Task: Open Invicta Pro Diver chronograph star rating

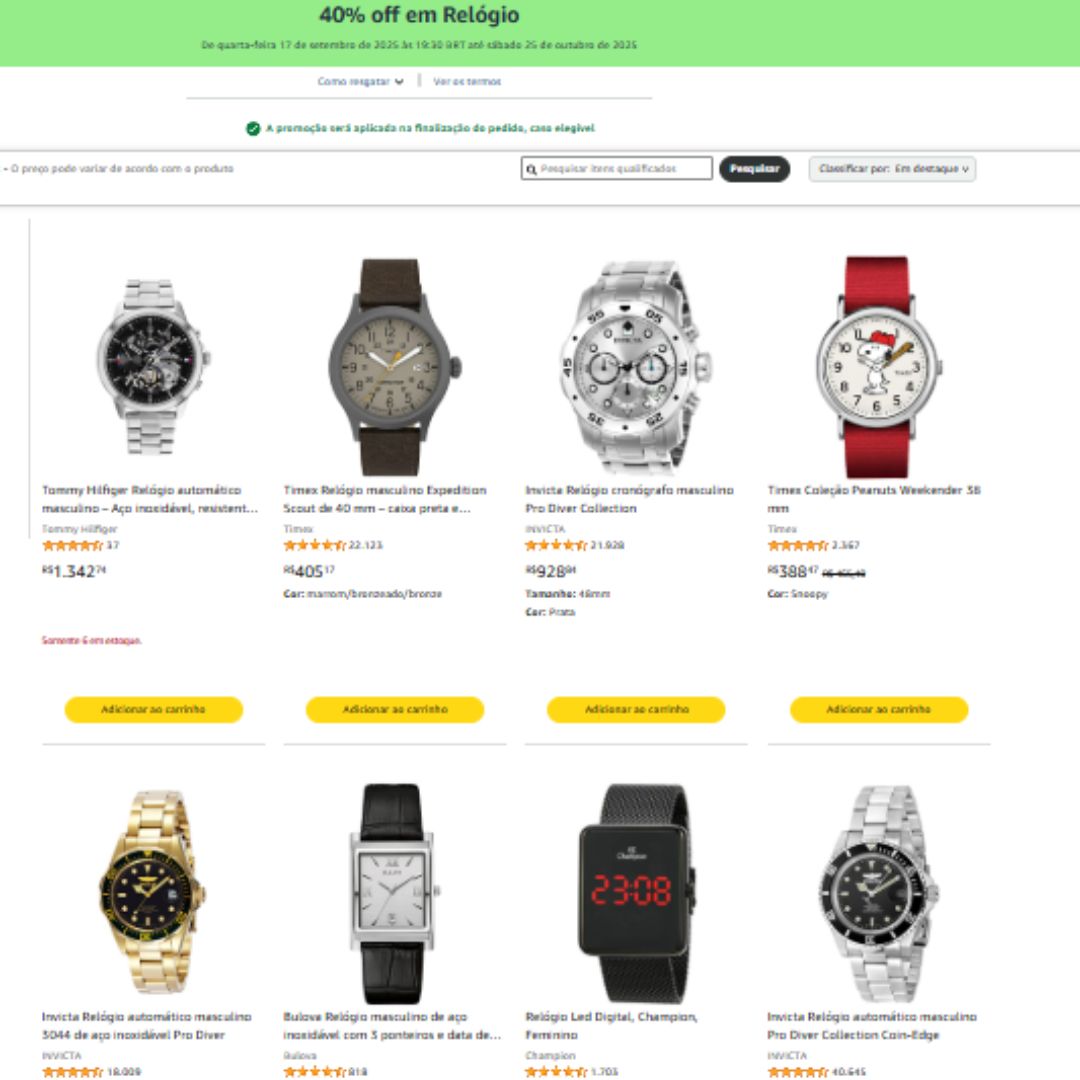Action: (555, 546)
